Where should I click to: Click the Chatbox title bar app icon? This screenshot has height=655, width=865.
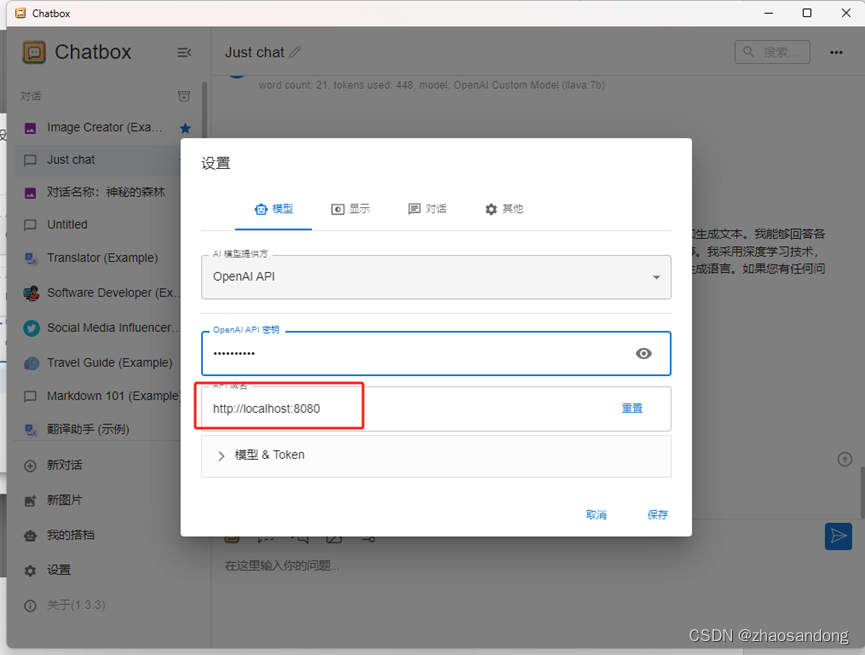click(x=20, y=13)
